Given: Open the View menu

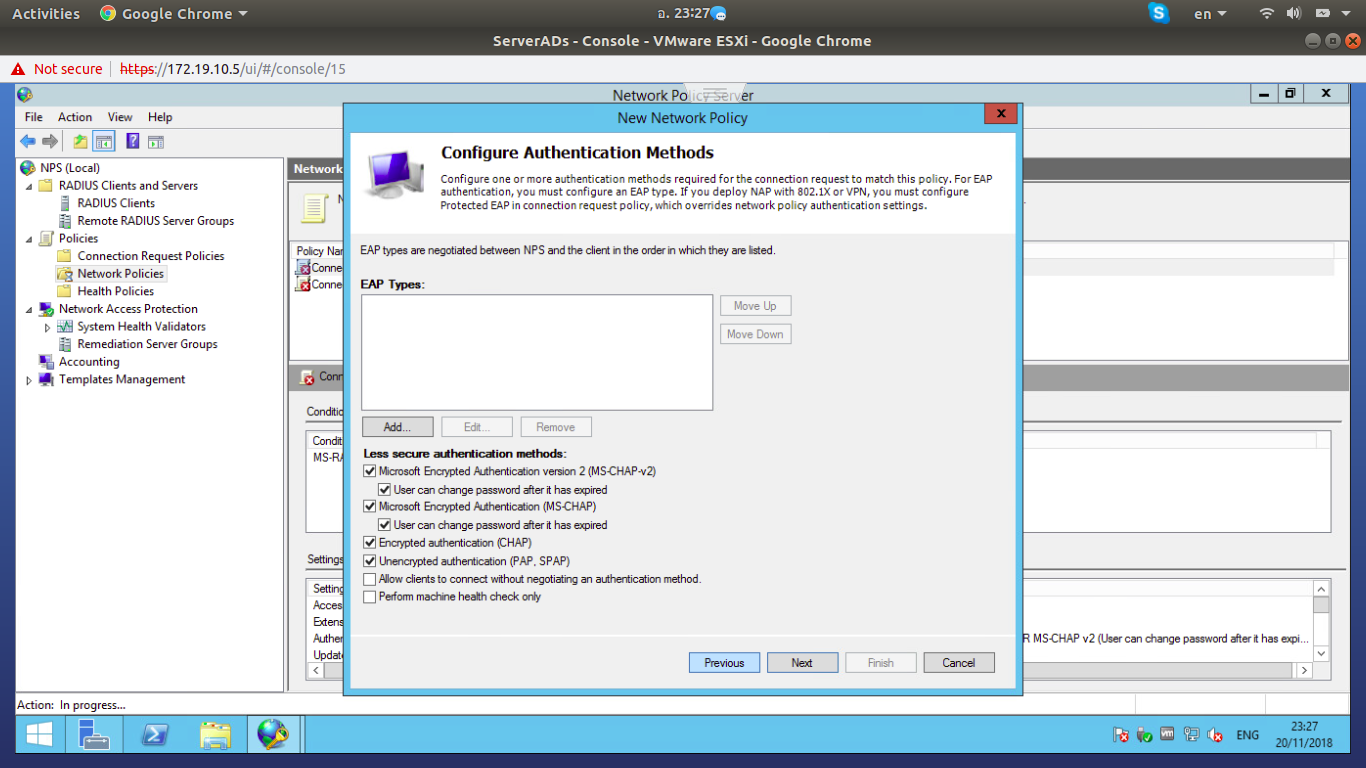Looking at the screenshot, I should tap(120, 117).
